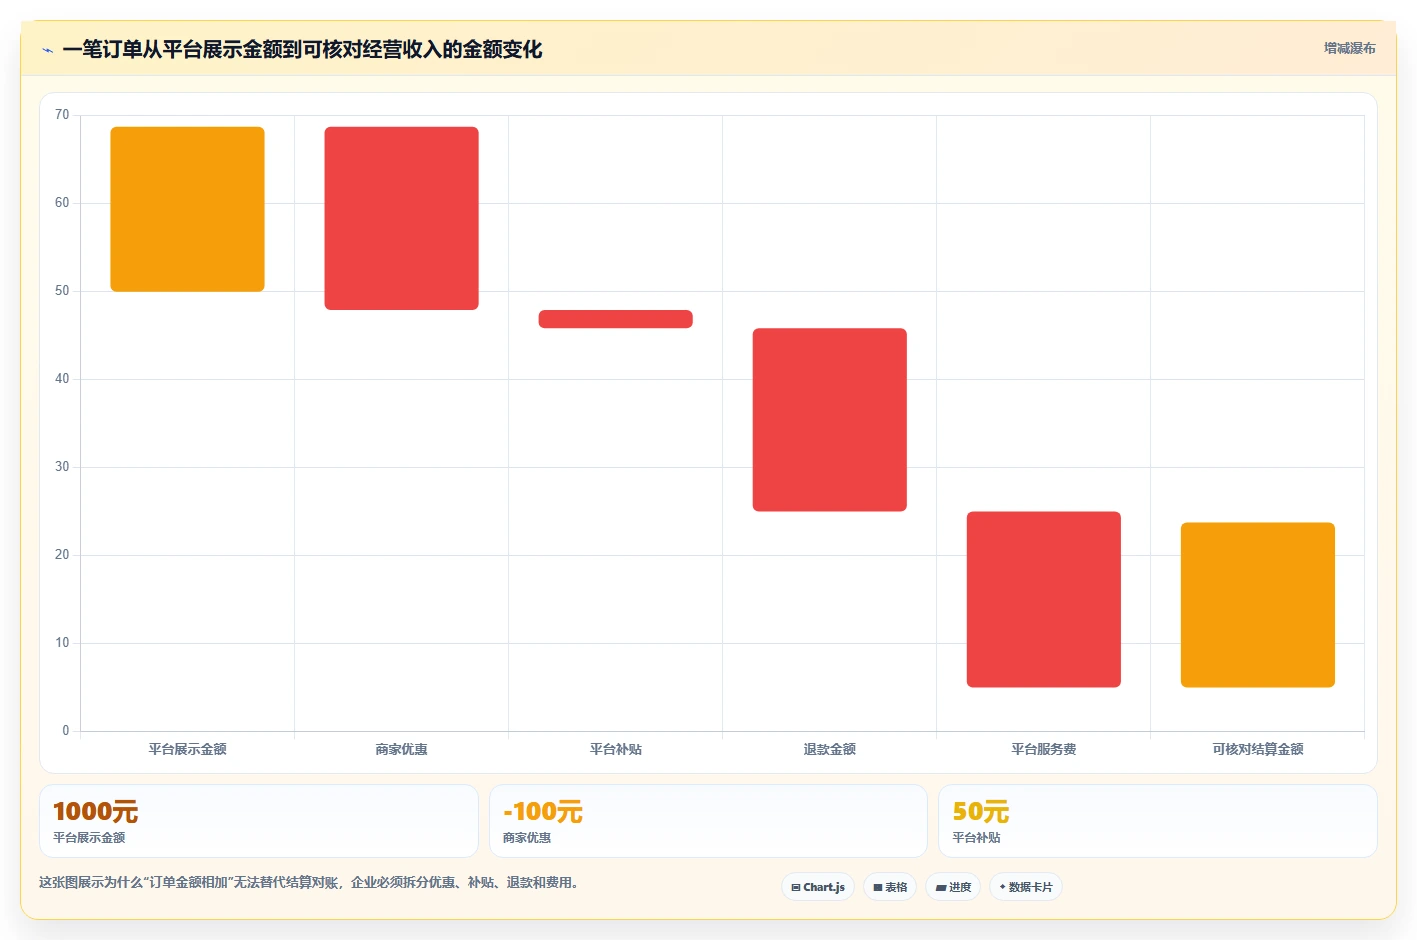Click the orange 平台展示金额 bar
This screenshot has width=1417, height=940.
point(187,209)
